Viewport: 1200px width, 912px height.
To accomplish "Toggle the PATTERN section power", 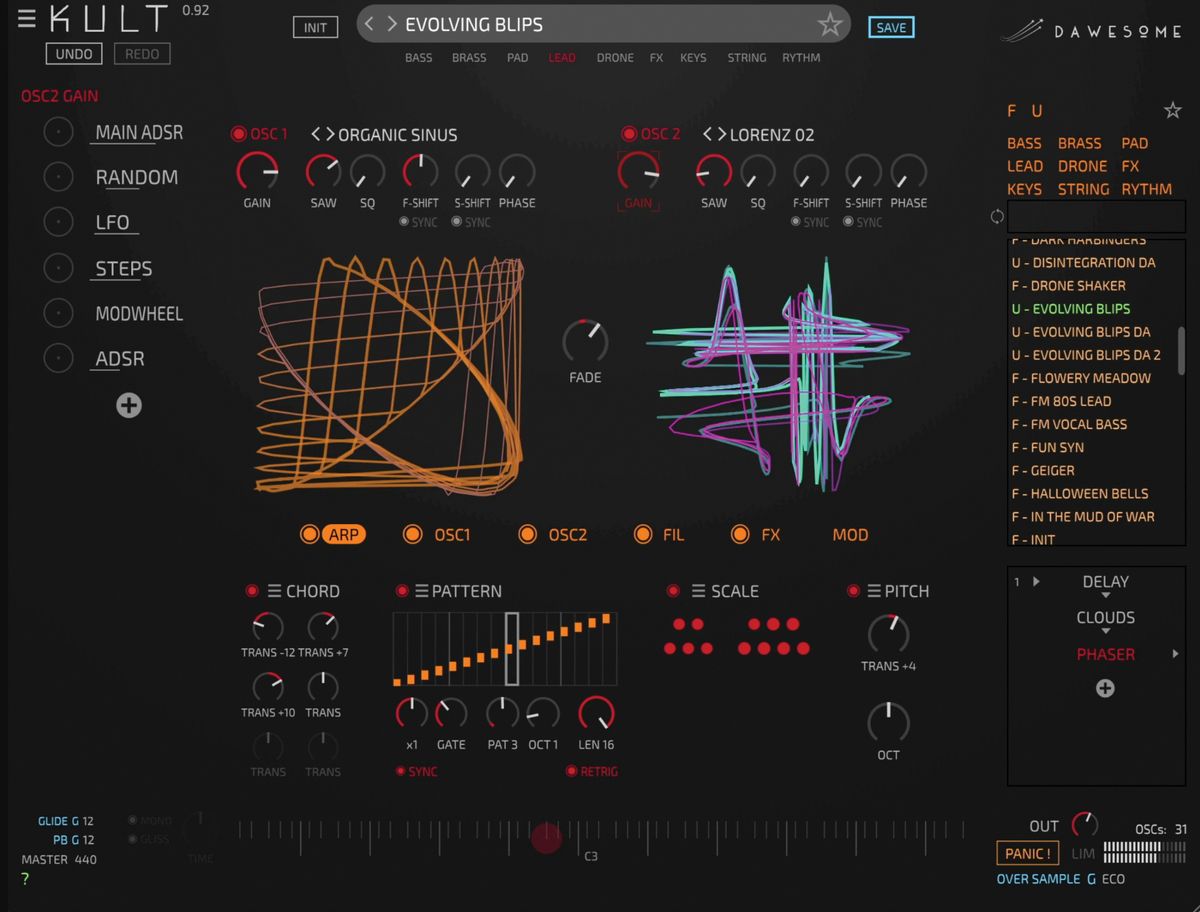I will click(402, 591).
